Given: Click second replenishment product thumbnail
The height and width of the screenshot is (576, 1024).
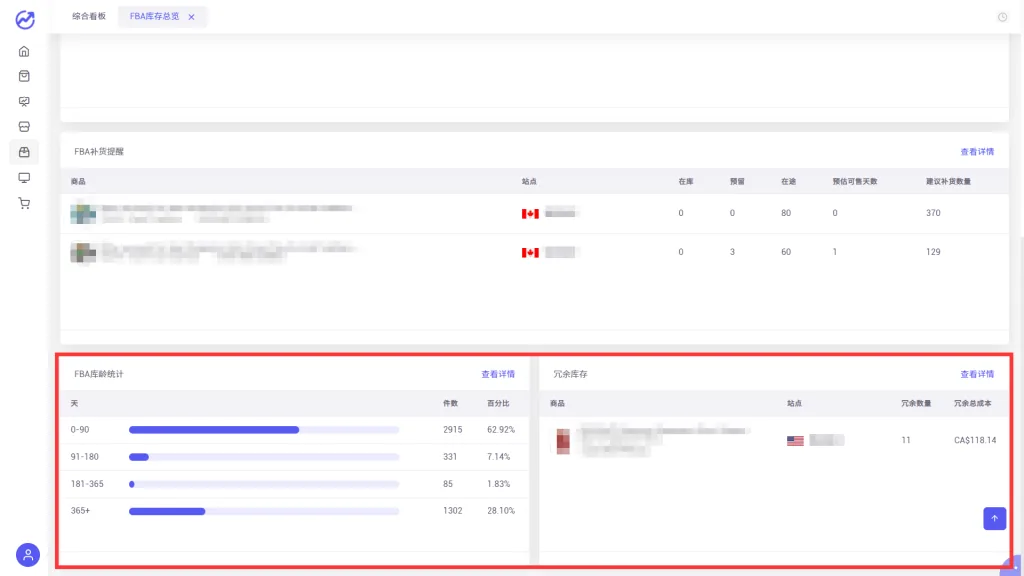Looking at the screenshot, I should point(83,252).
